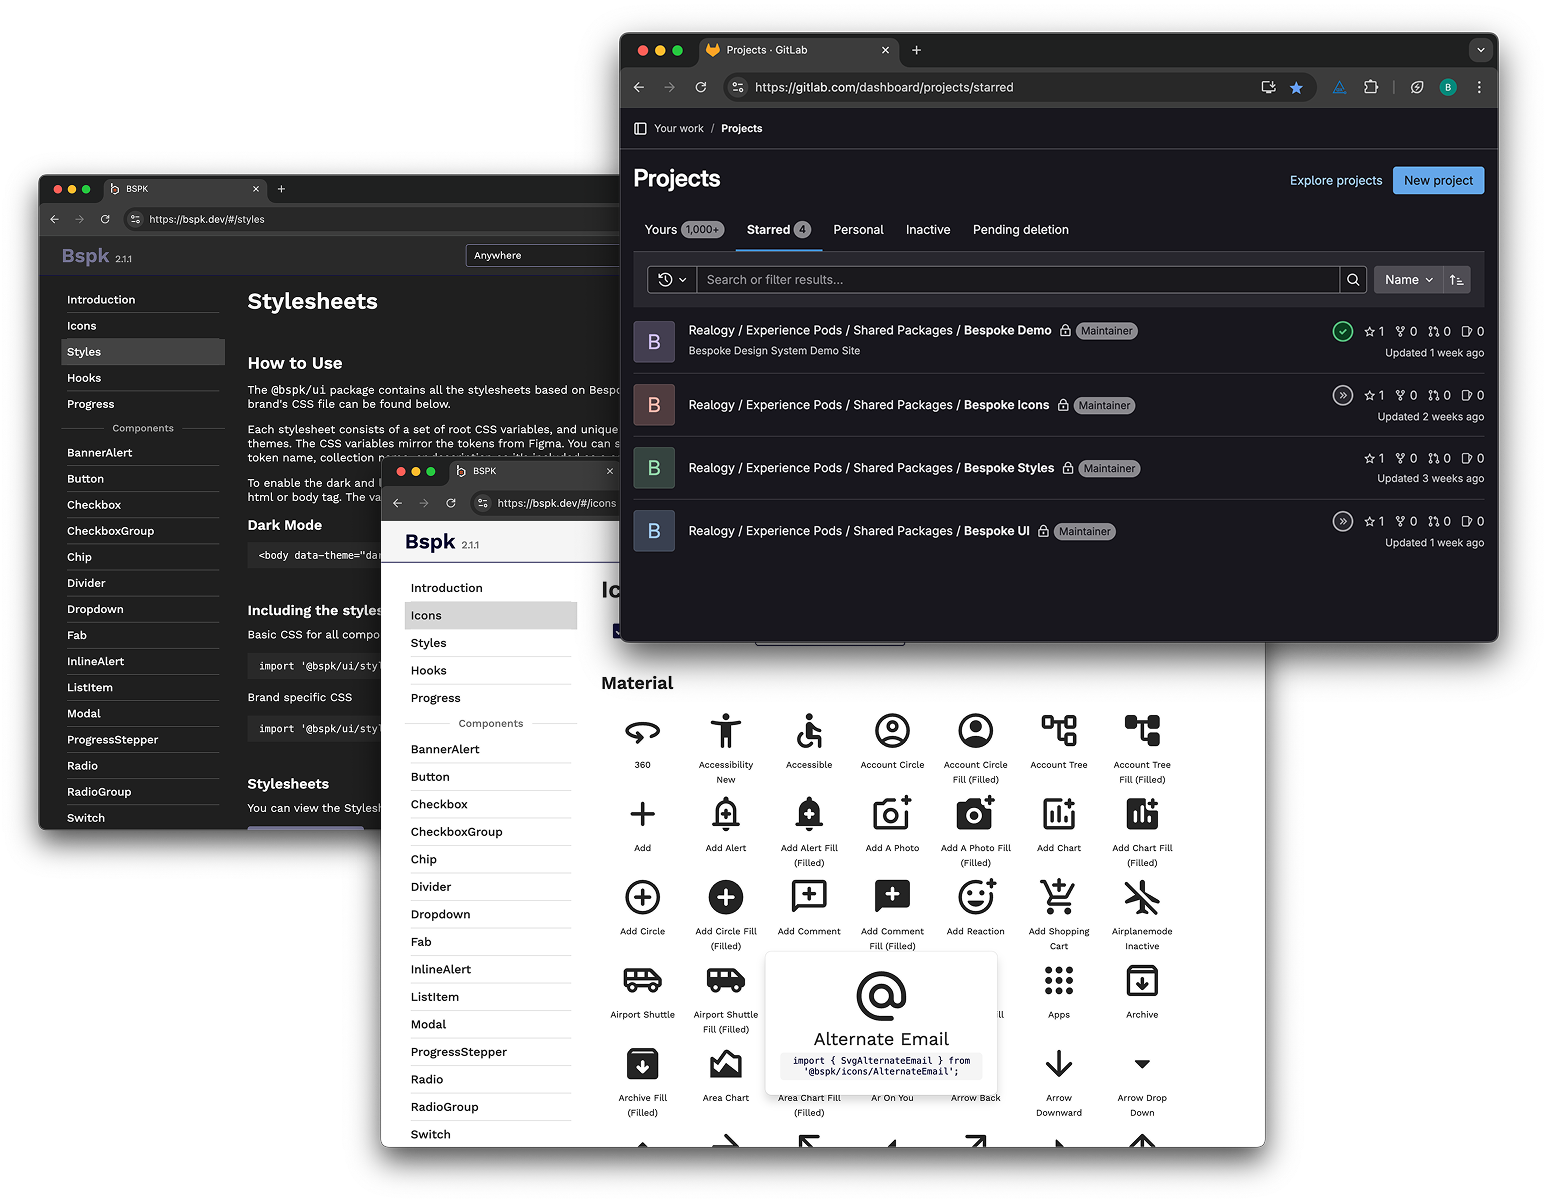Image resolution: width=1546 pixels, height=1202 pixels.
Task: Click the Add Shopping Cart icon
Action: pyautogui.click(x=1058, y=897)
